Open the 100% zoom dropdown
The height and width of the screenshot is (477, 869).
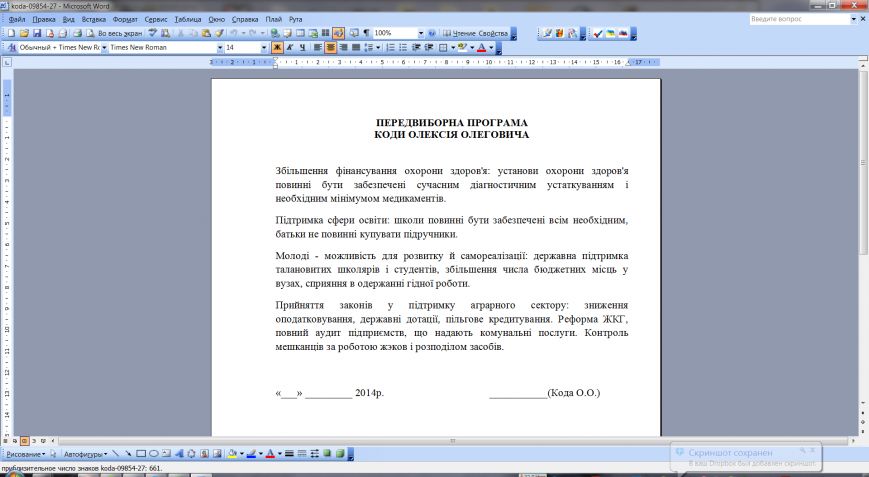click(421, 33)
